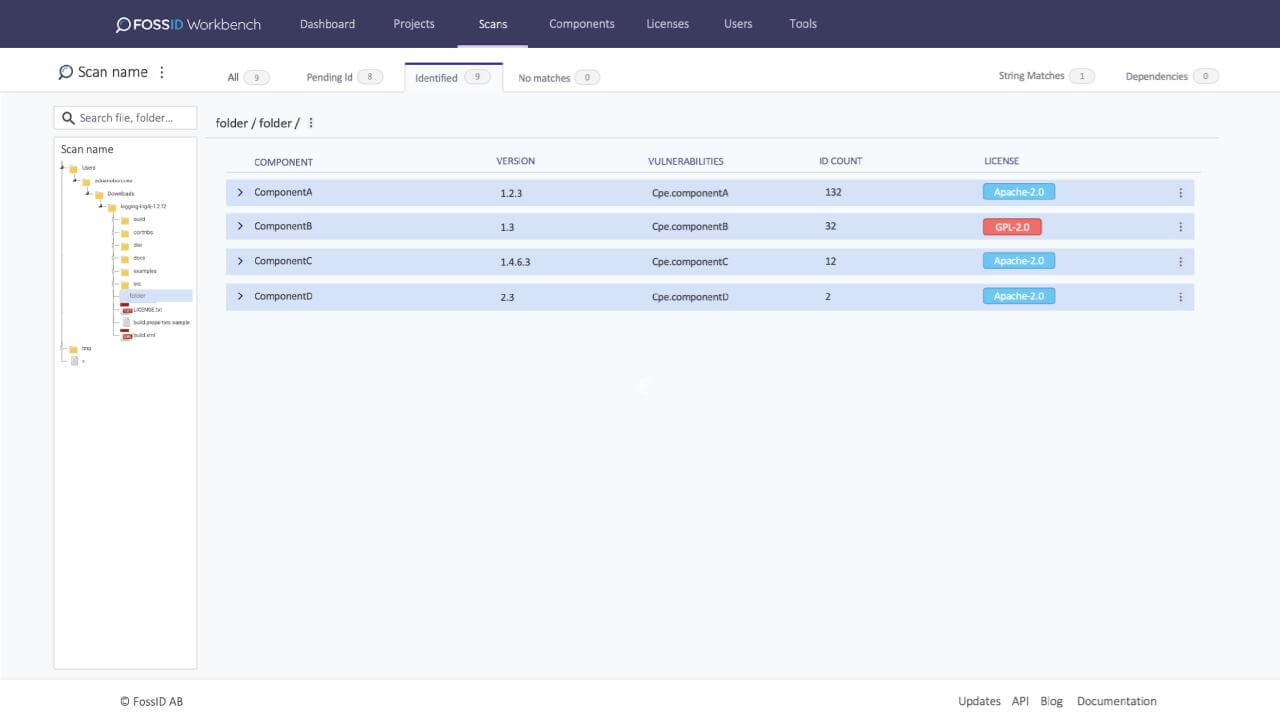Open the Documentation link in footer

(1116, 701)
